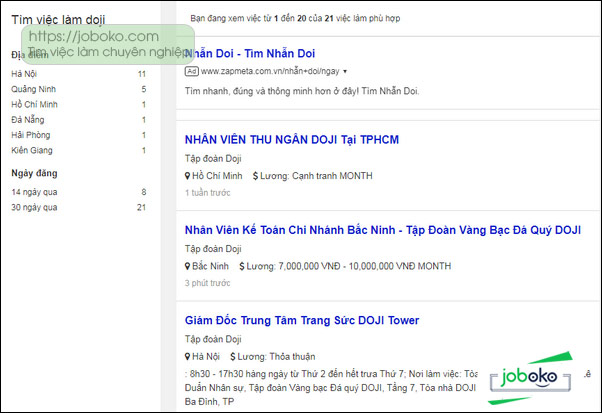Filter jobs by location Quảng Ninh
Viewport: 602px width, 413px height.
[33, 89]
